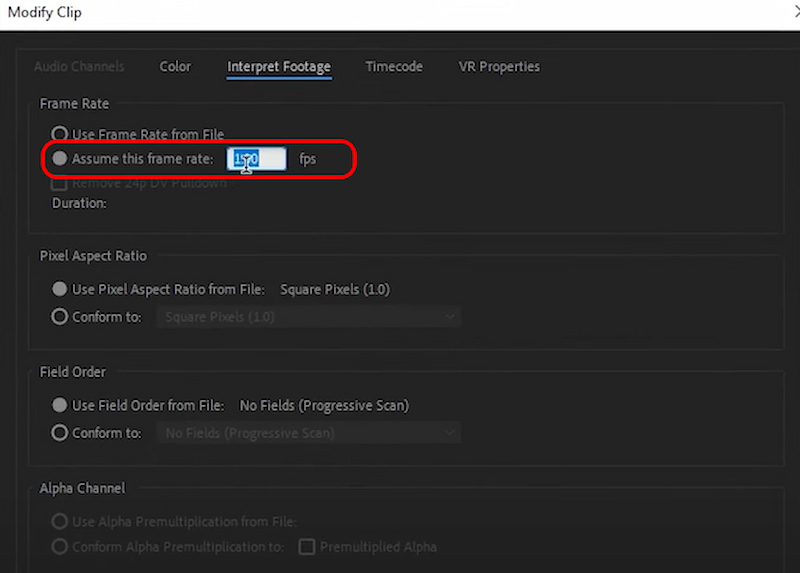Open the VR Properties tab
Screen dimensions: 800x573
pyautogui.click(x=499, y=66)
